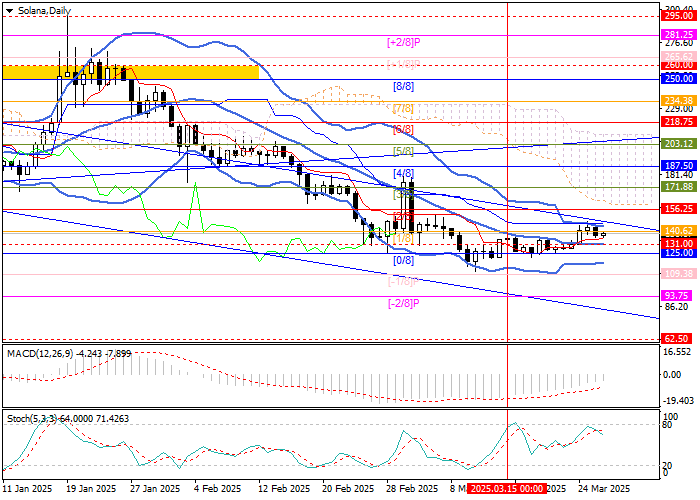Image resolution: width=700 pixels, height=500 pixels.
Task: Click the [+2/8]P Murrey level label
Action: coord(403,43)
